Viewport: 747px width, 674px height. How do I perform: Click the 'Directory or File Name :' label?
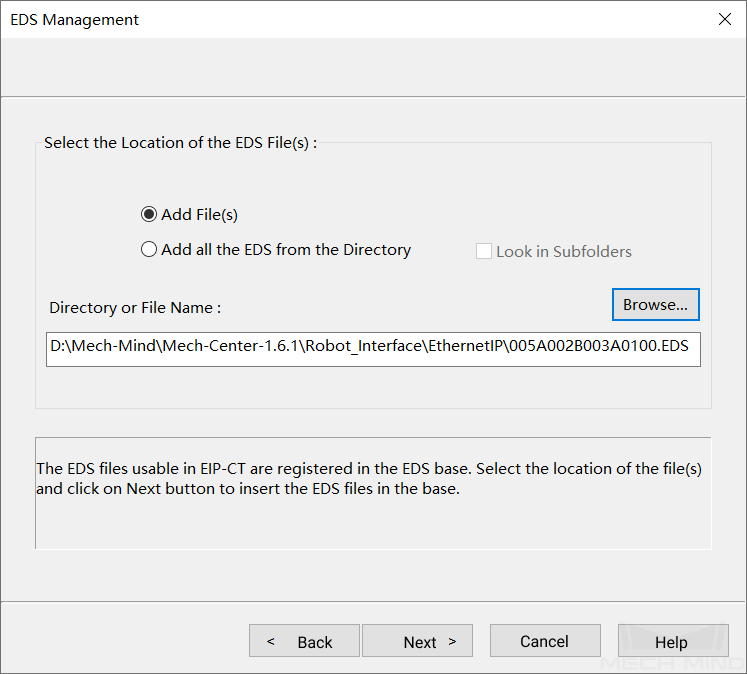pyautogui.click(x=135, y=308)
